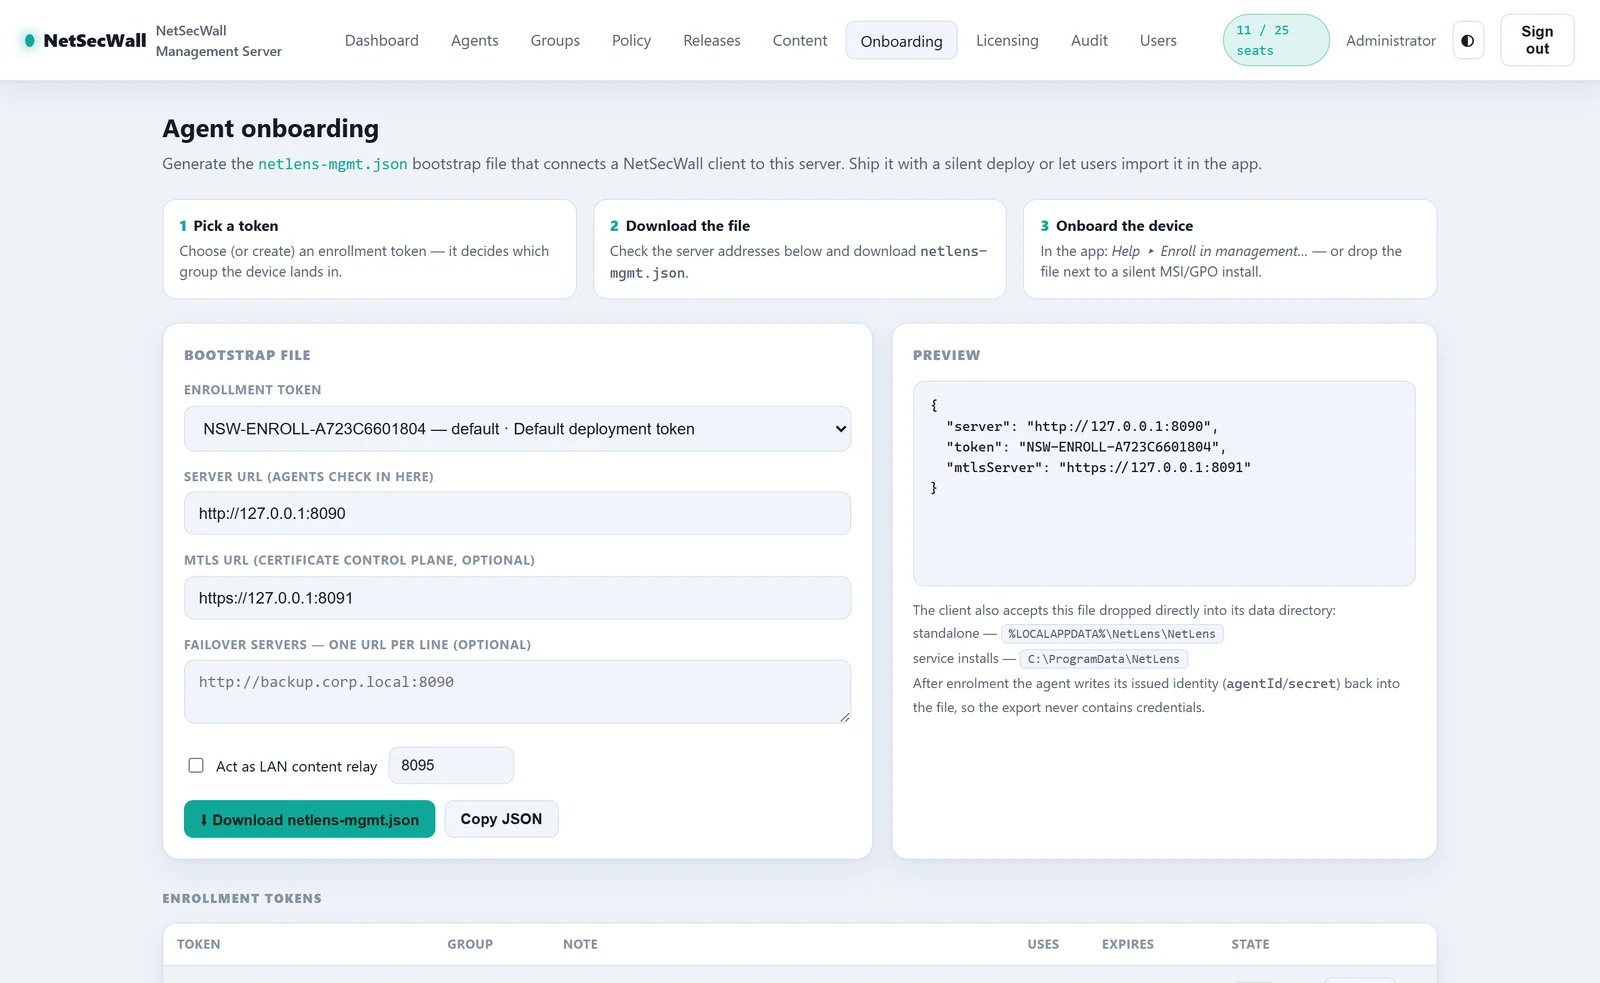The image size is (1600, 983).
Task: Click the EXPIRES column header
Action: [x=1128, y=944]
